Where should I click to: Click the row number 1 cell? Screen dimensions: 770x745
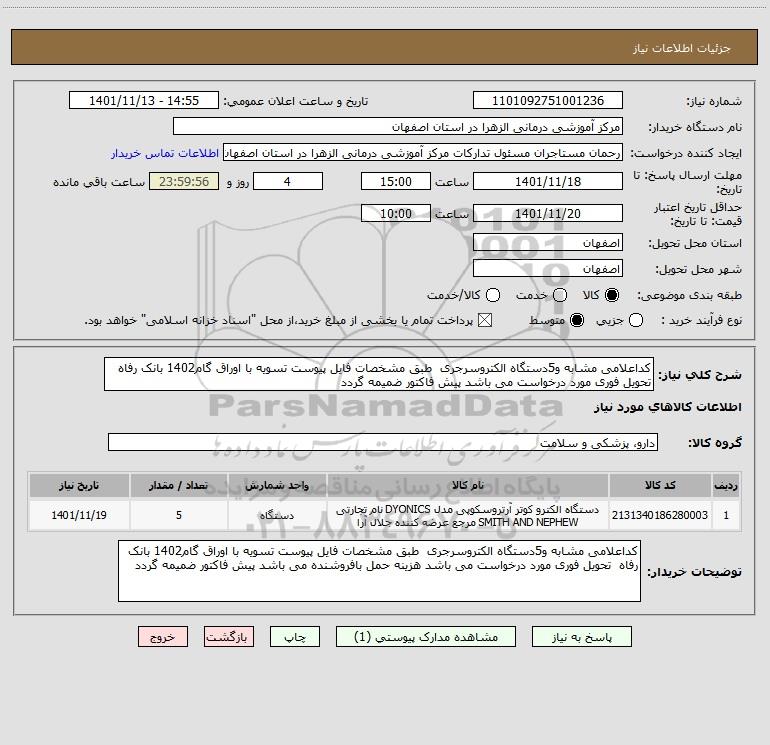coord(726,515)
